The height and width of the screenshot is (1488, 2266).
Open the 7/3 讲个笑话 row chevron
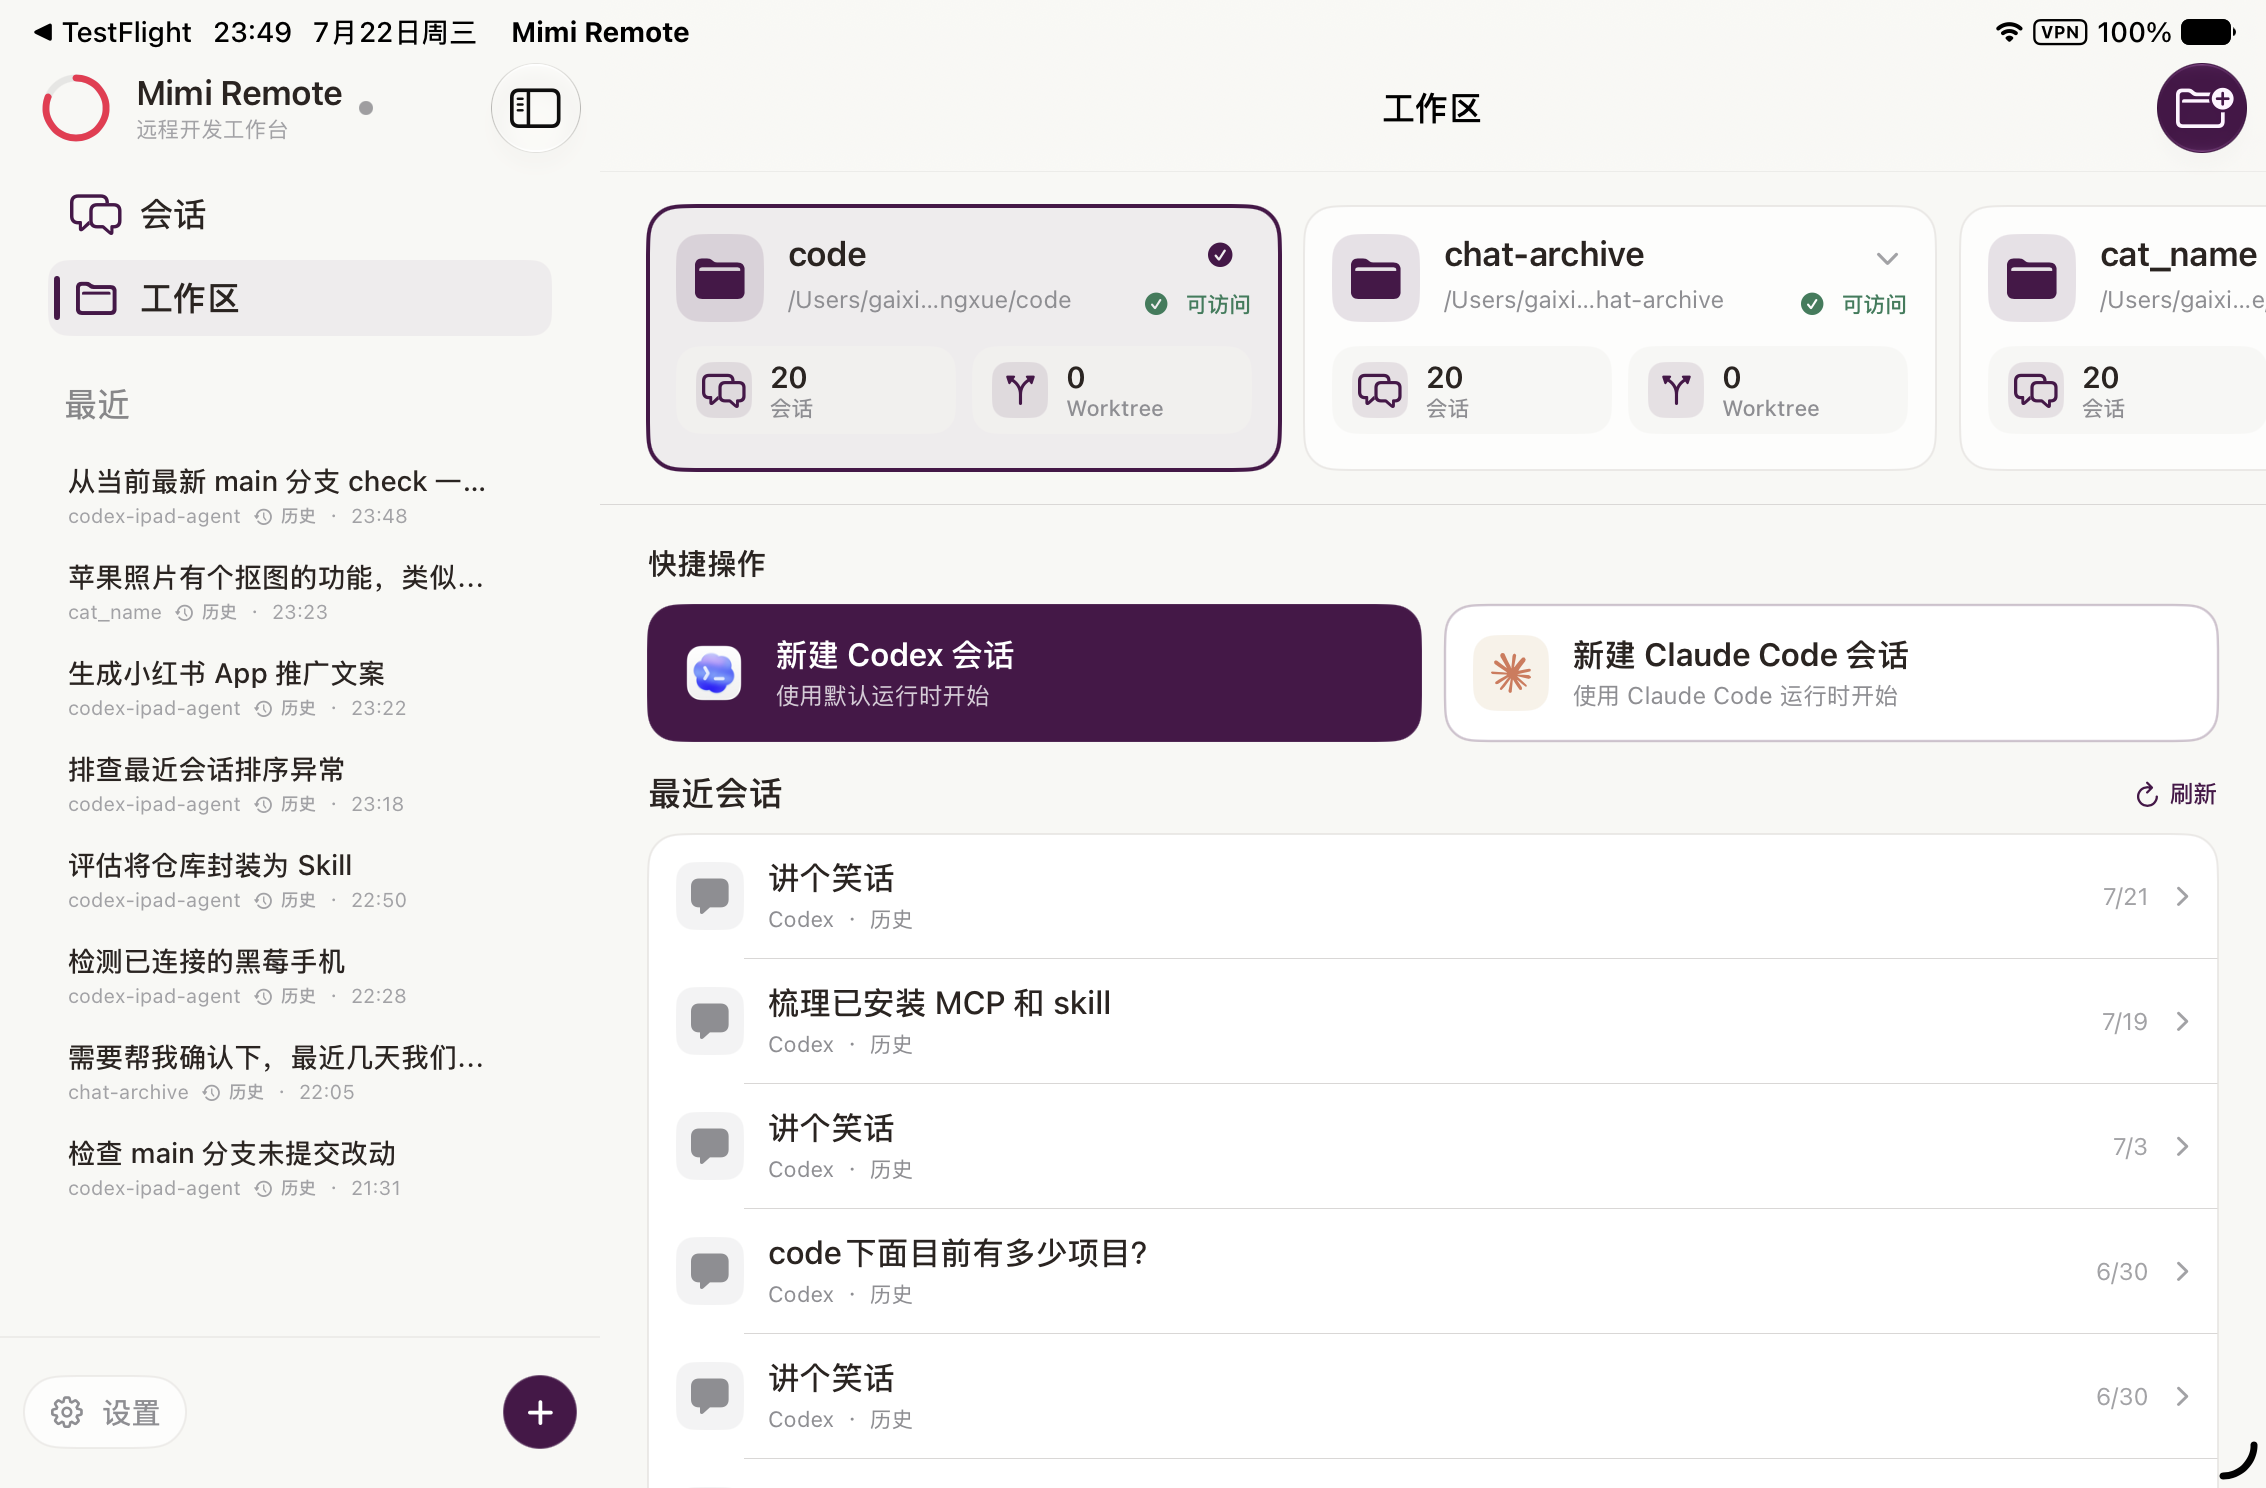2183,1146
